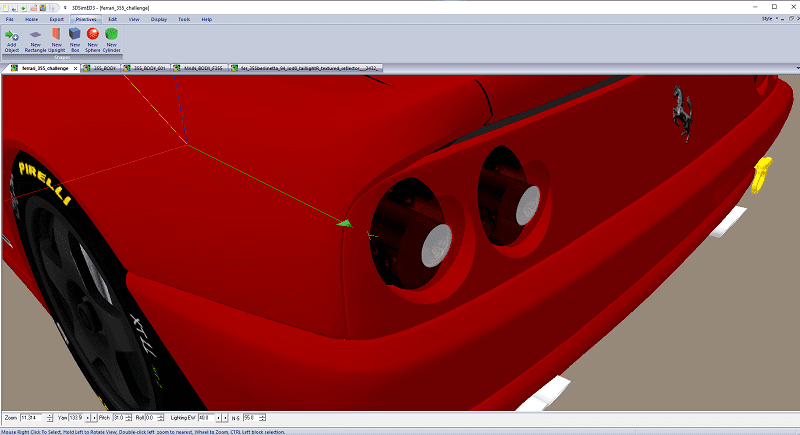Insert a New Sphere primitive

93,40
